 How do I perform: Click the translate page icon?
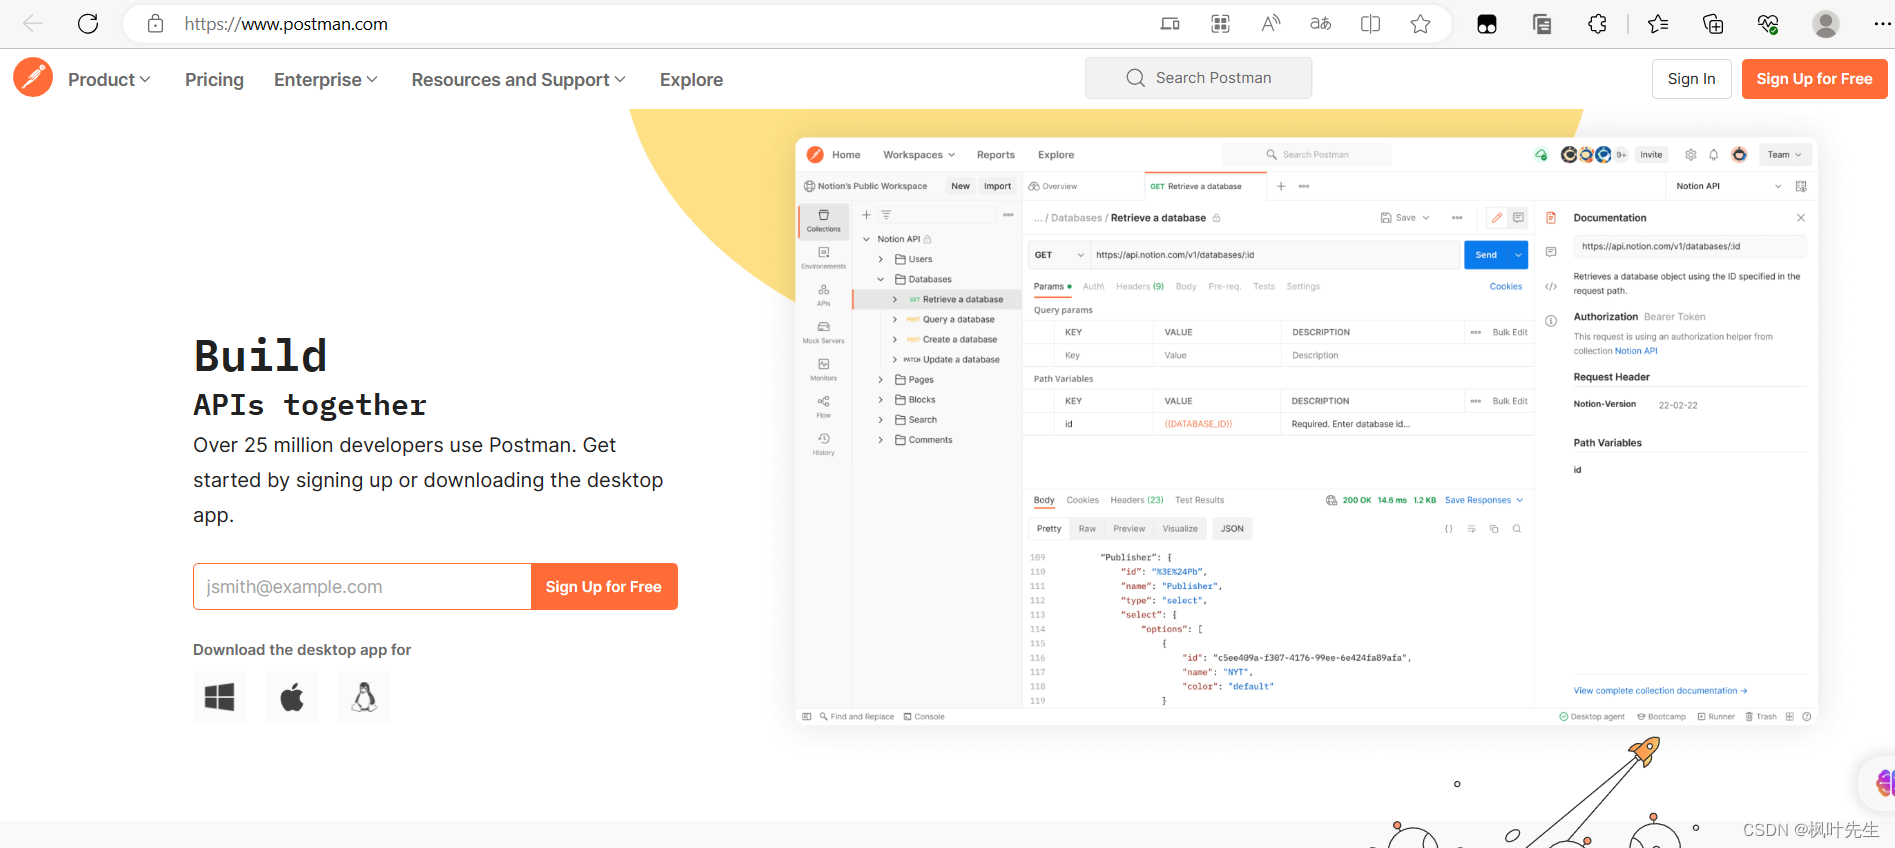click(x=1320, y=24)
